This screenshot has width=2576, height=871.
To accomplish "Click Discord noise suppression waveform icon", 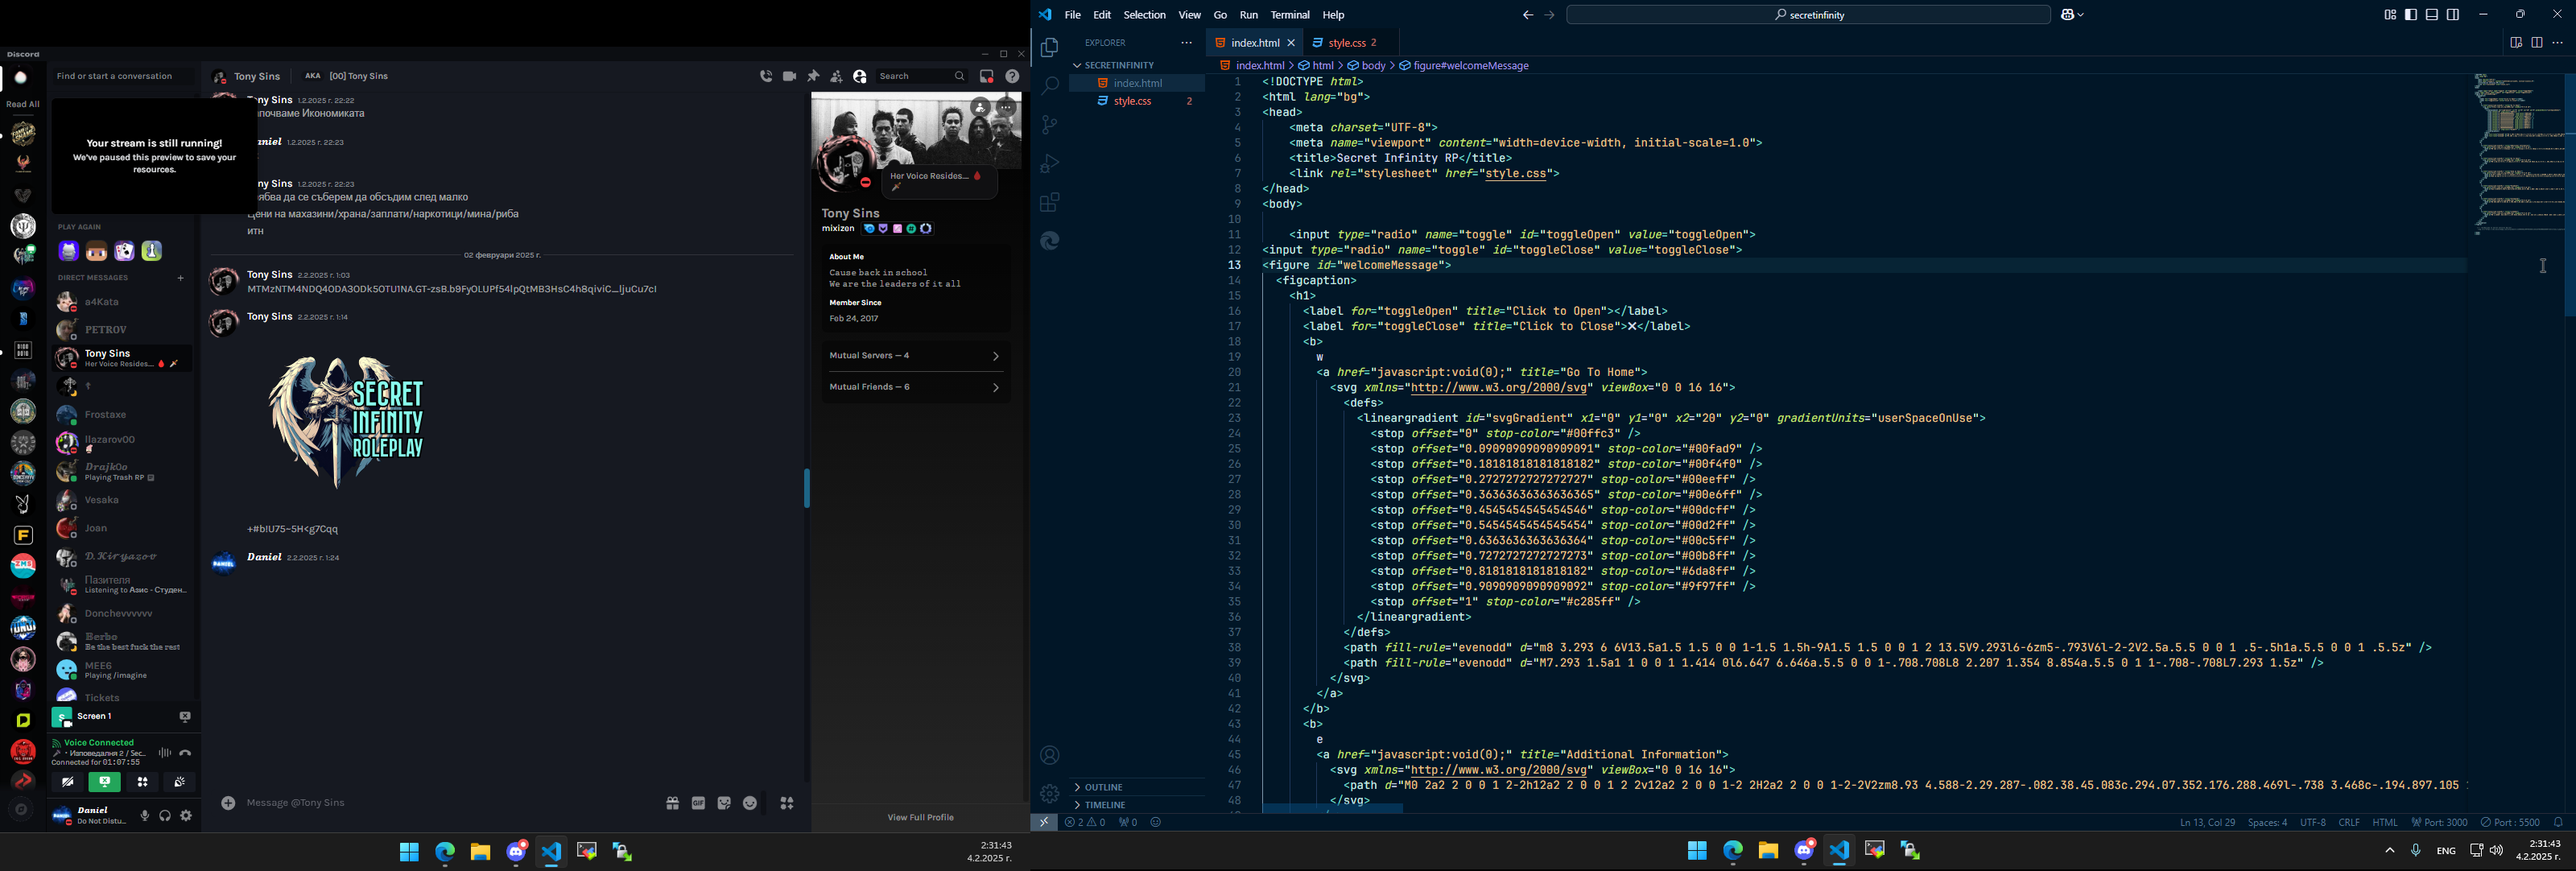I will coord(165,753).
